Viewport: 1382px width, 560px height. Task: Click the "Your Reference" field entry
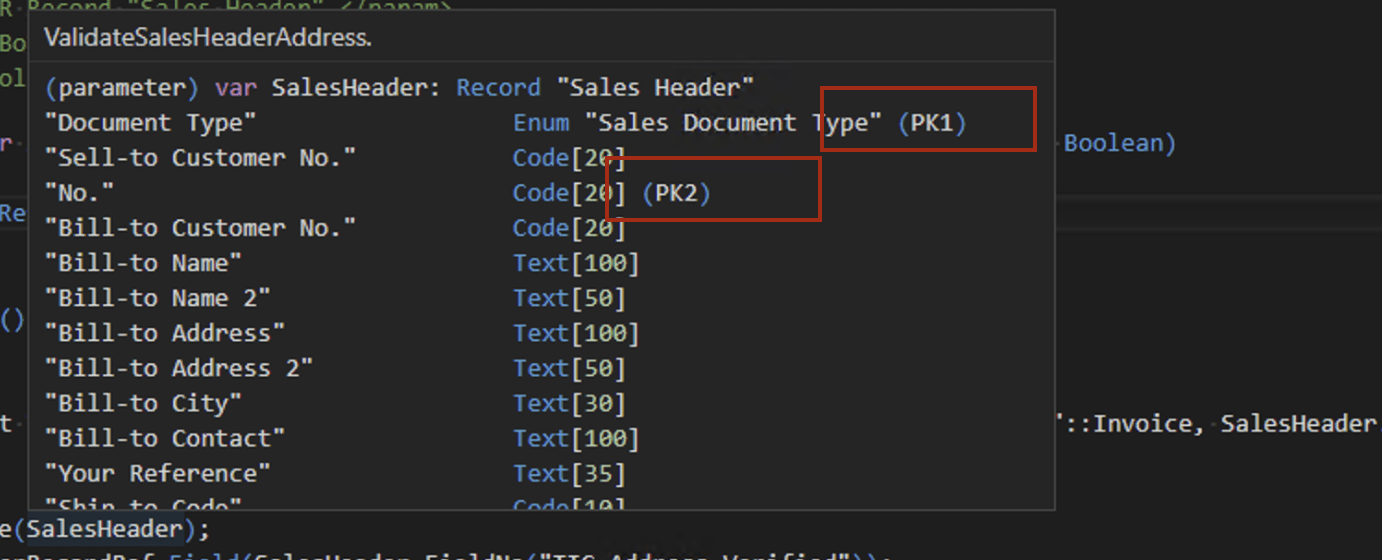158,473
